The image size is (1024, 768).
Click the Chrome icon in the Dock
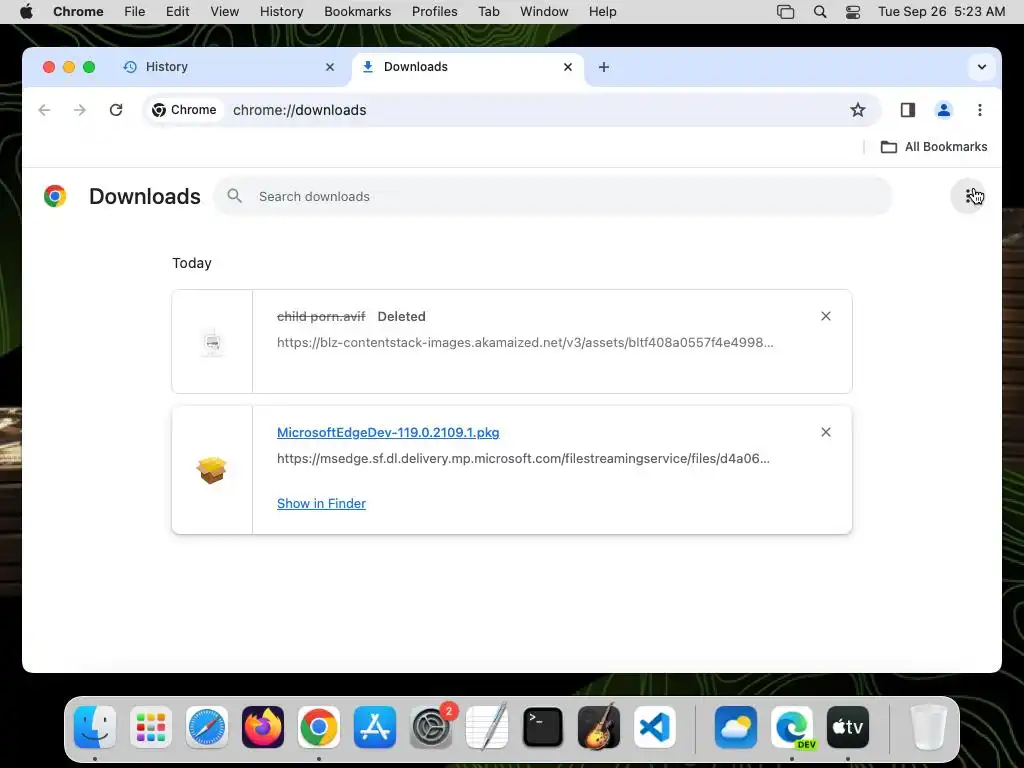tap(319, 726)
